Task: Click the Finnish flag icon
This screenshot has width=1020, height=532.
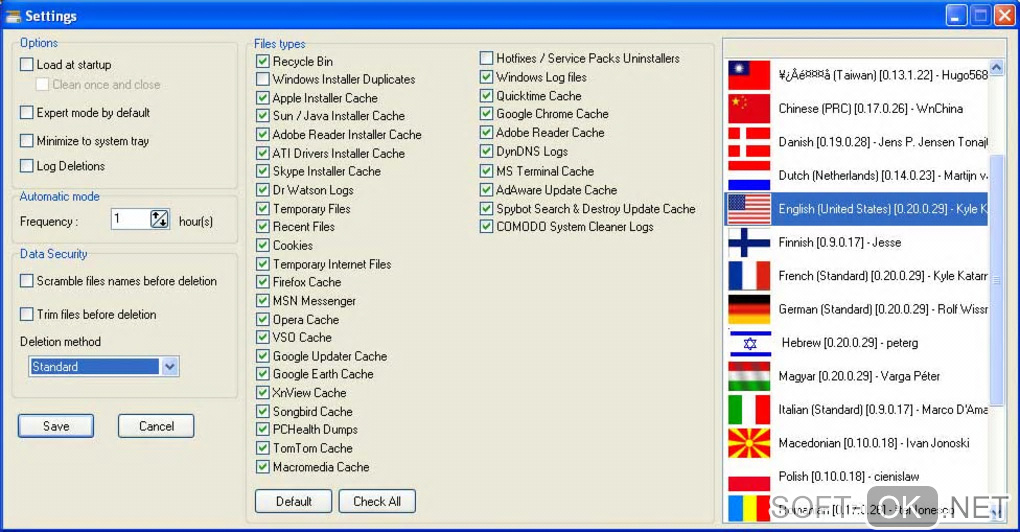Action: (x=749, y=243)
